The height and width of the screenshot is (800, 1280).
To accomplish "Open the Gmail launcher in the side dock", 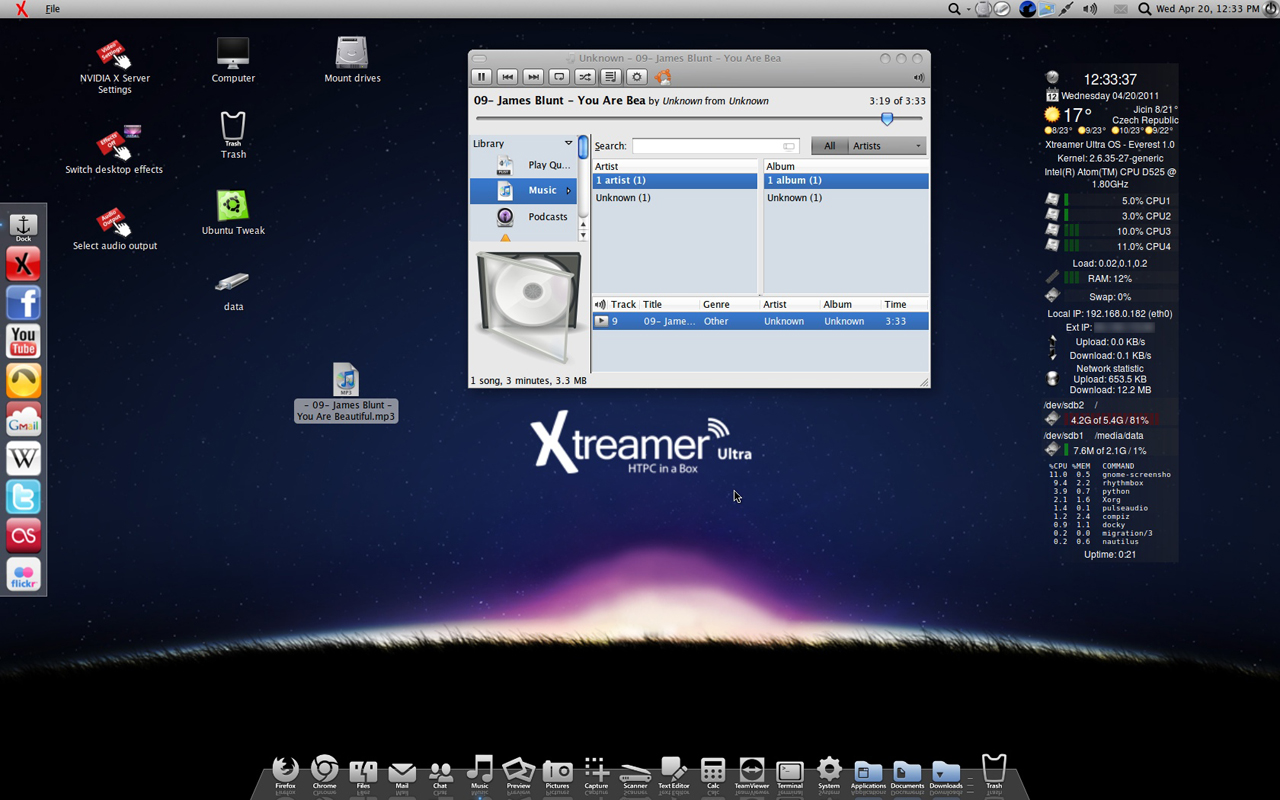I will [23, 420].
